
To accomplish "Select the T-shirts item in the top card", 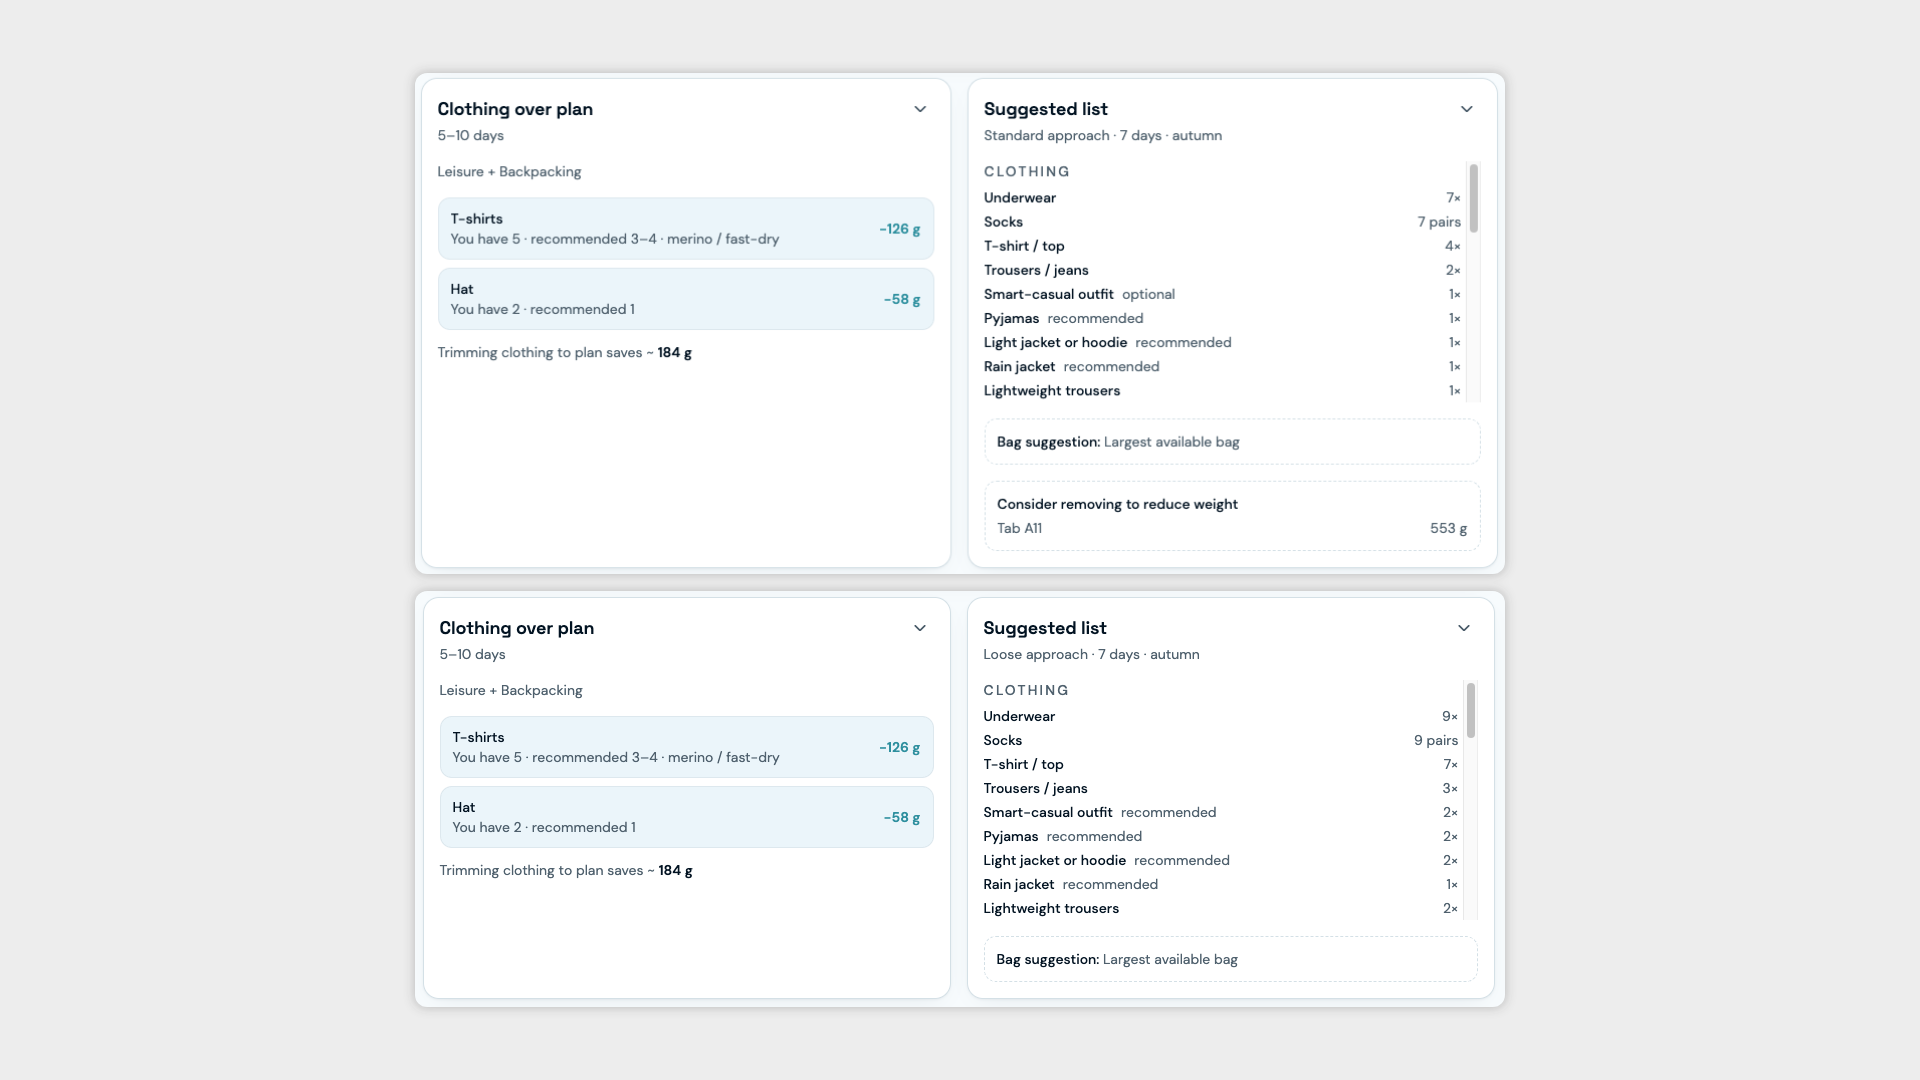I will (686, 229).
